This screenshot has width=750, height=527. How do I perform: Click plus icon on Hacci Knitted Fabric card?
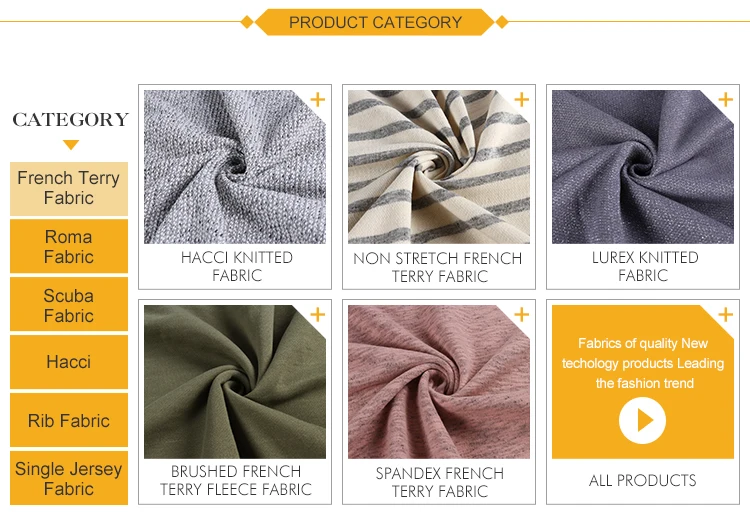tap(318, 99)
